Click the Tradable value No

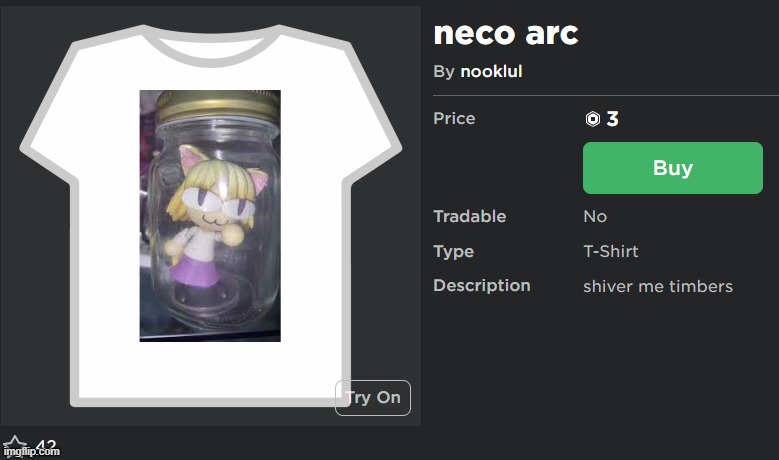pos(595,217)
